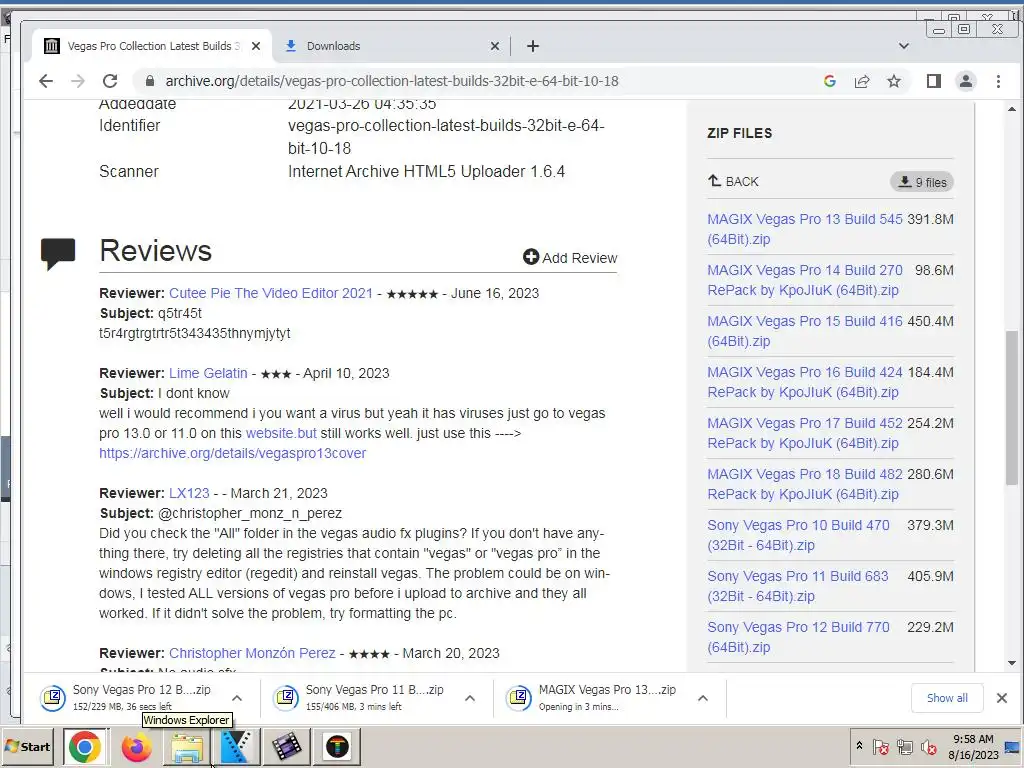
Task: Expand options for MAGIX Vegas Pro 13 download
Action: click(703, 698)
